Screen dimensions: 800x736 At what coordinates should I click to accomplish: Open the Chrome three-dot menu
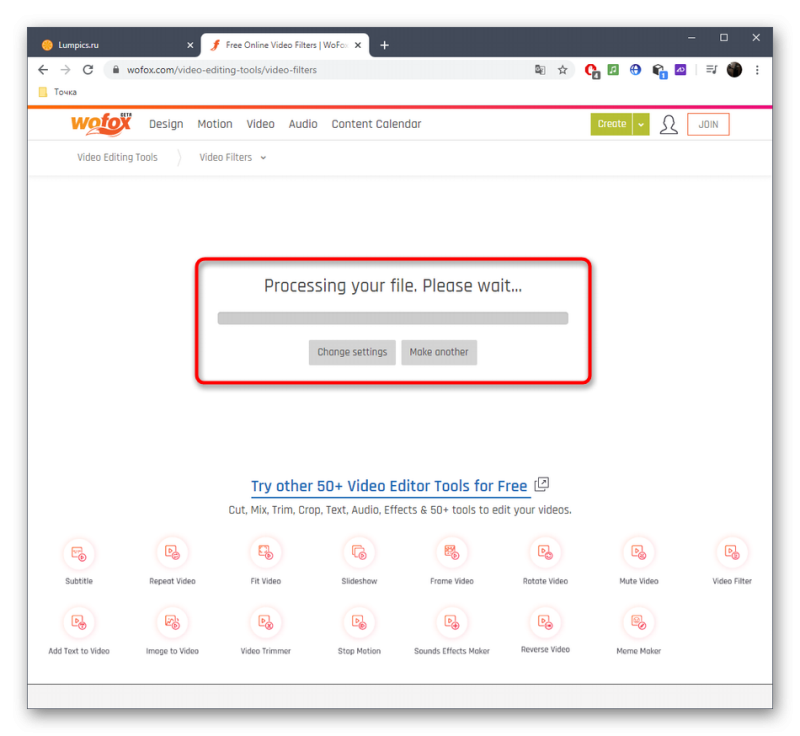point(757,70)
